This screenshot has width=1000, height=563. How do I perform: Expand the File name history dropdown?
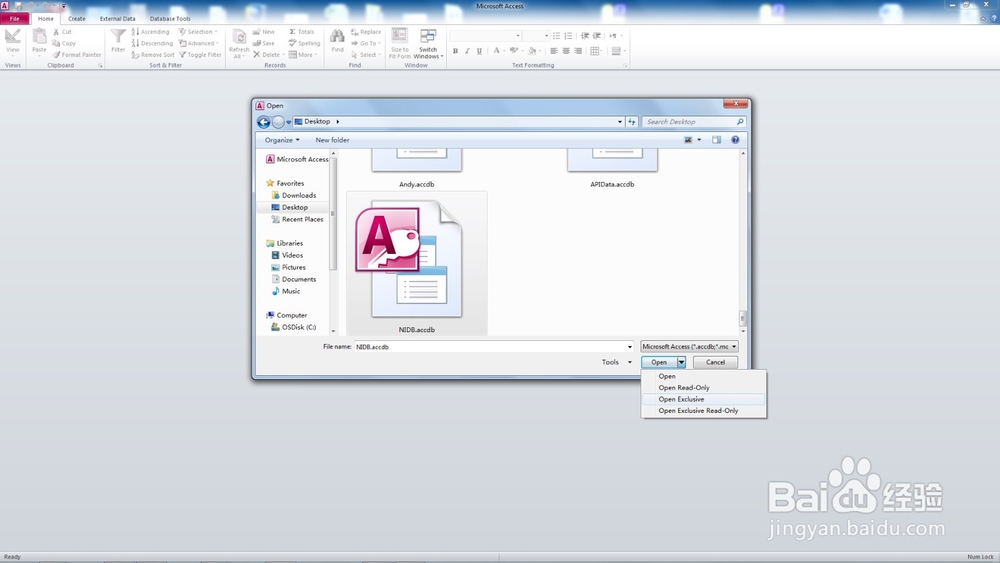(x=629, y=347)
